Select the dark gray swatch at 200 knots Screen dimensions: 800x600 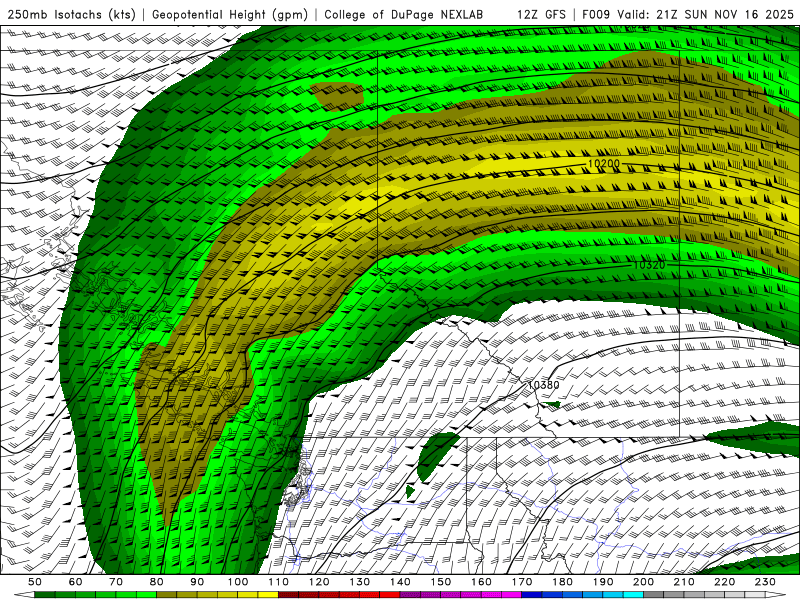point(654,595)
